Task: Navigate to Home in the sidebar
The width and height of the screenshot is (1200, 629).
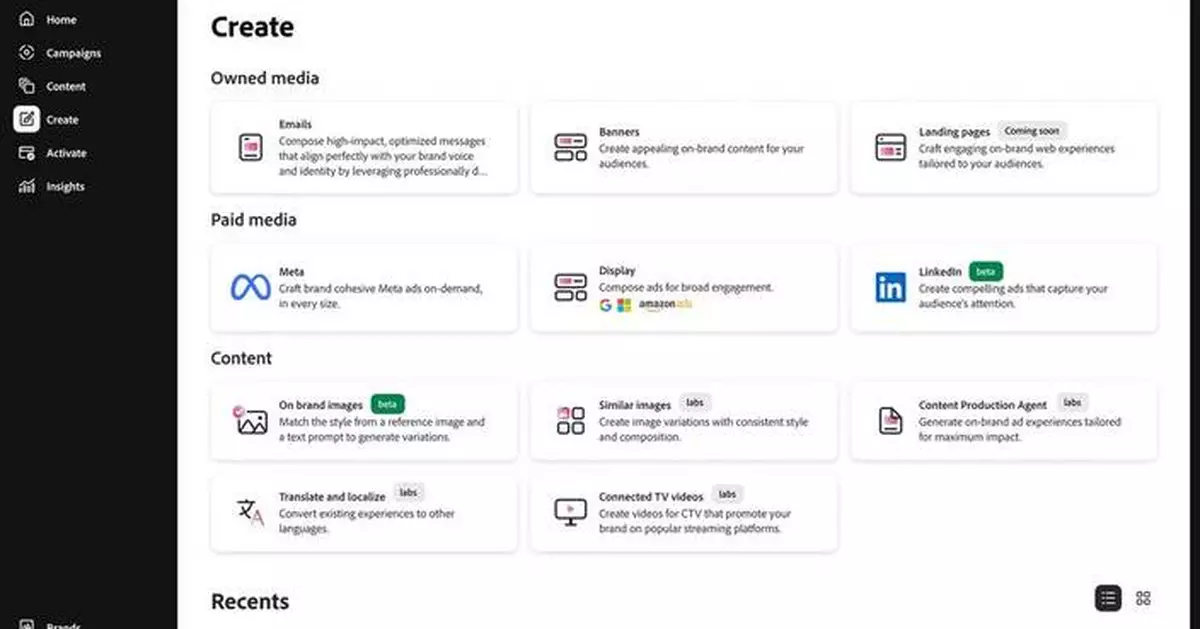Action: [x=29, y=19]
